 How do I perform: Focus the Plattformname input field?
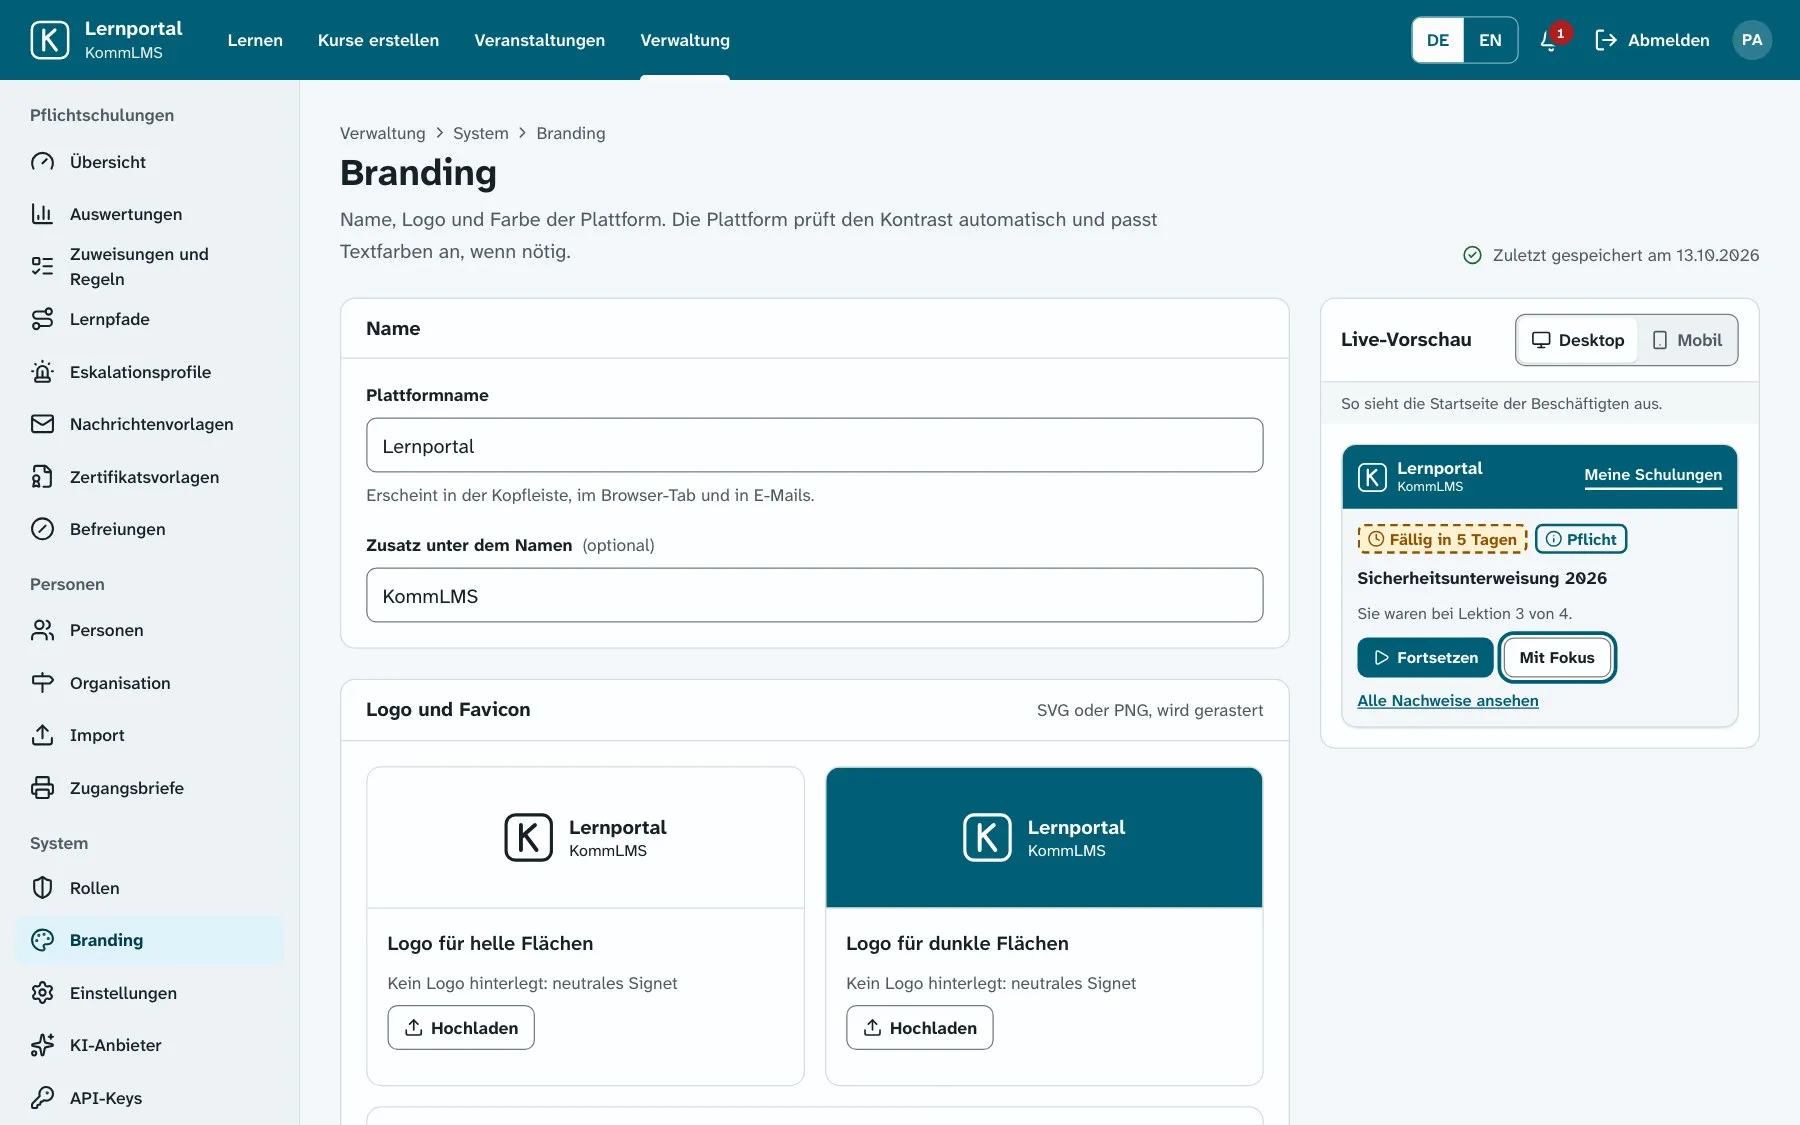(815, 445)
